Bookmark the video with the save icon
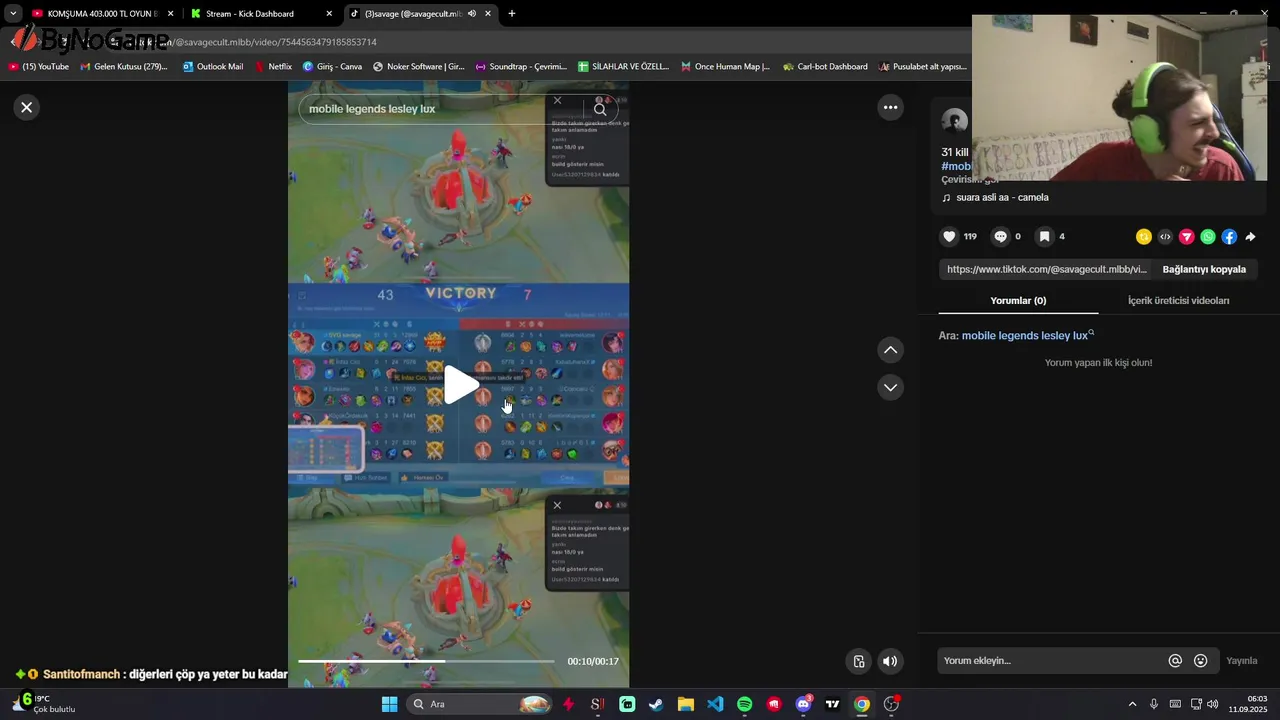This screenshot has width=1280, height=720. [x=1044, y=236]
